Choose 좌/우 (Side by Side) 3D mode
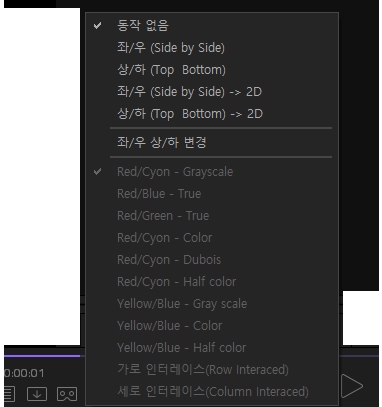382x407 pixels. pyautogui.click(x=212, y=48)
